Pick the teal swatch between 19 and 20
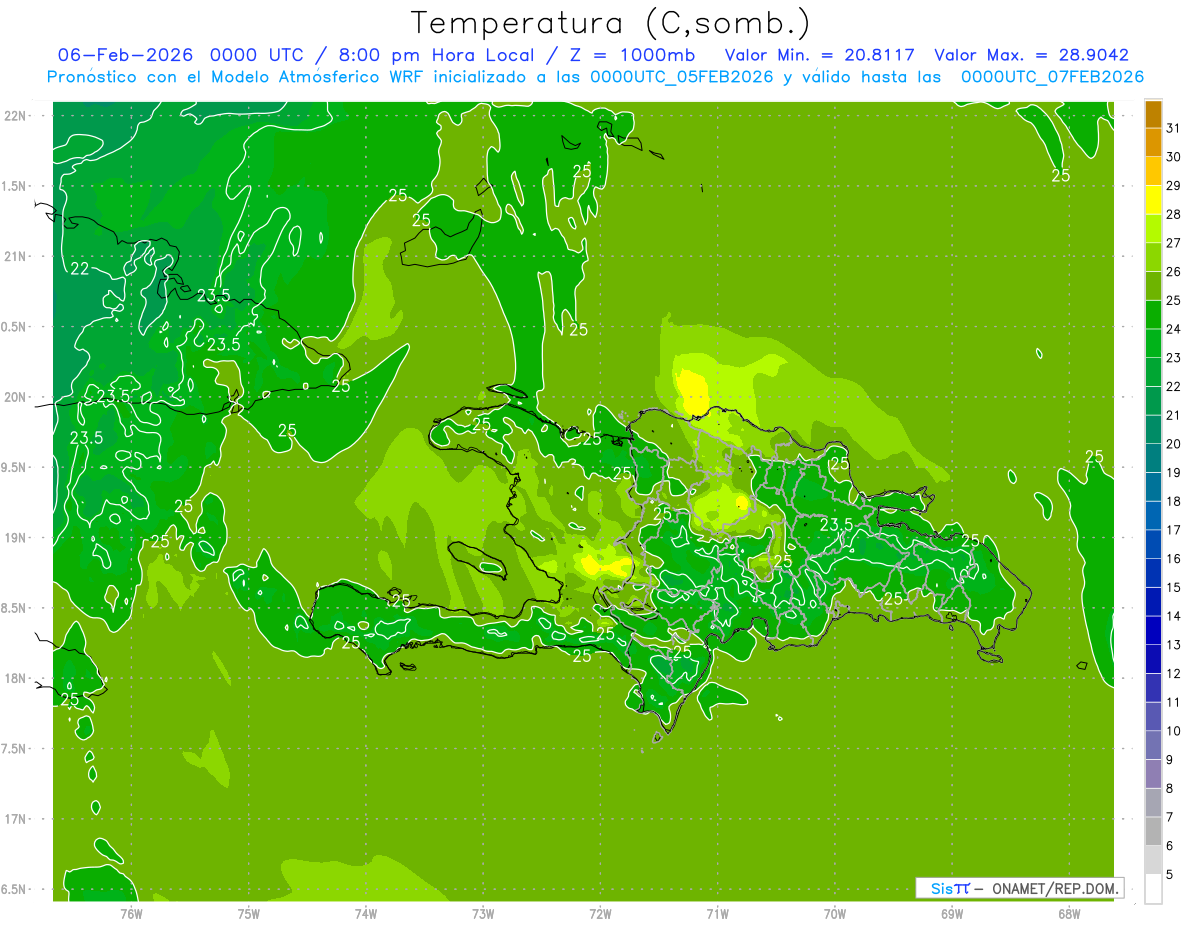Viewport: 1200px width, 927px height. tap(1153, 458)
